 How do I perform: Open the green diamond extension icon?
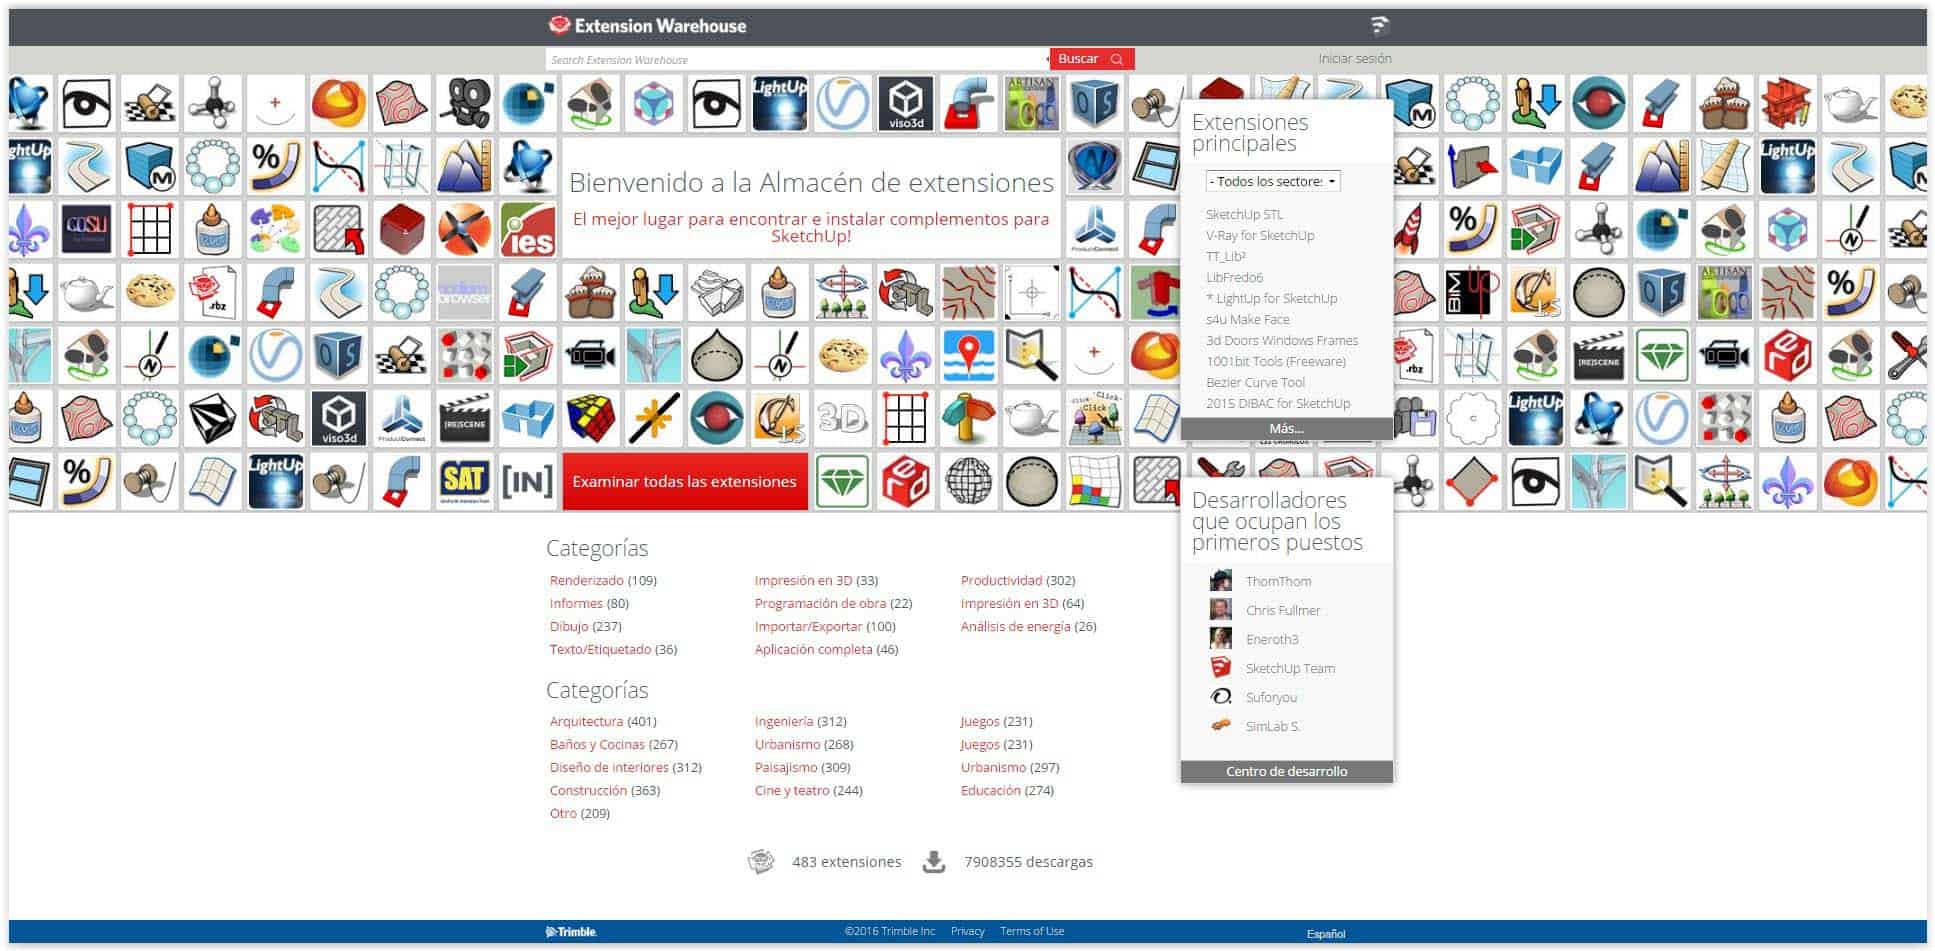coord(841,481)
